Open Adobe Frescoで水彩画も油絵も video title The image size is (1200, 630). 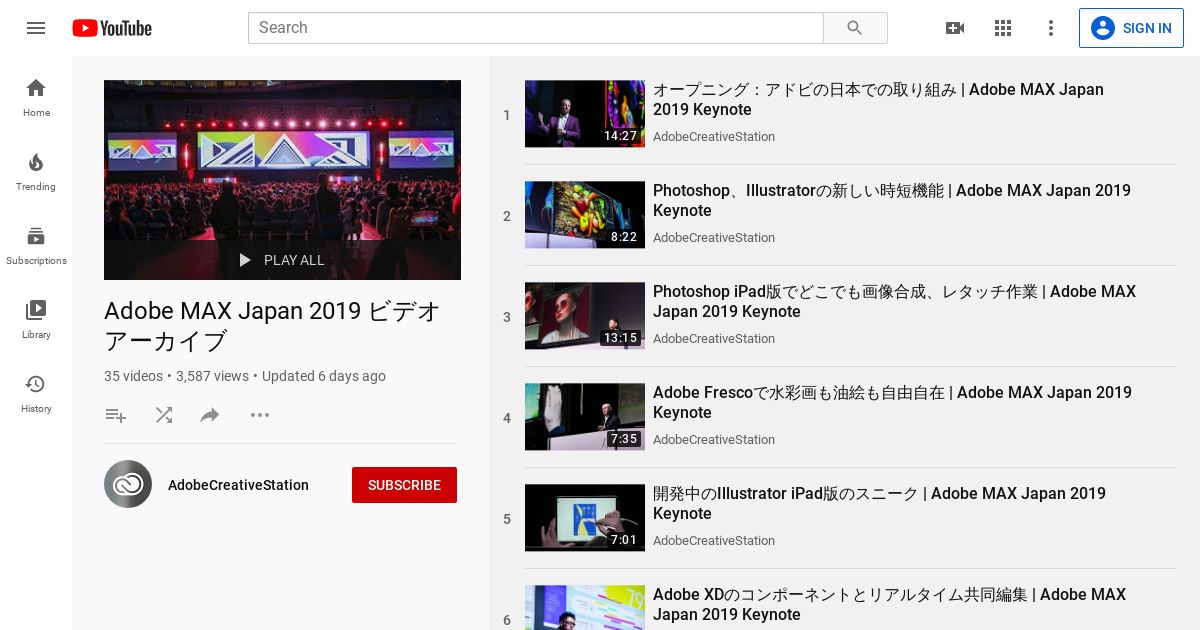click(892, 402)
